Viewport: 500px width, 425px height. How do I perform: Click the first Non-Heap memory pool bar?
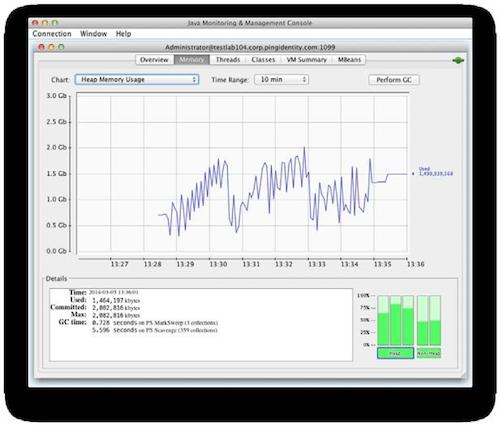(423, 320)
